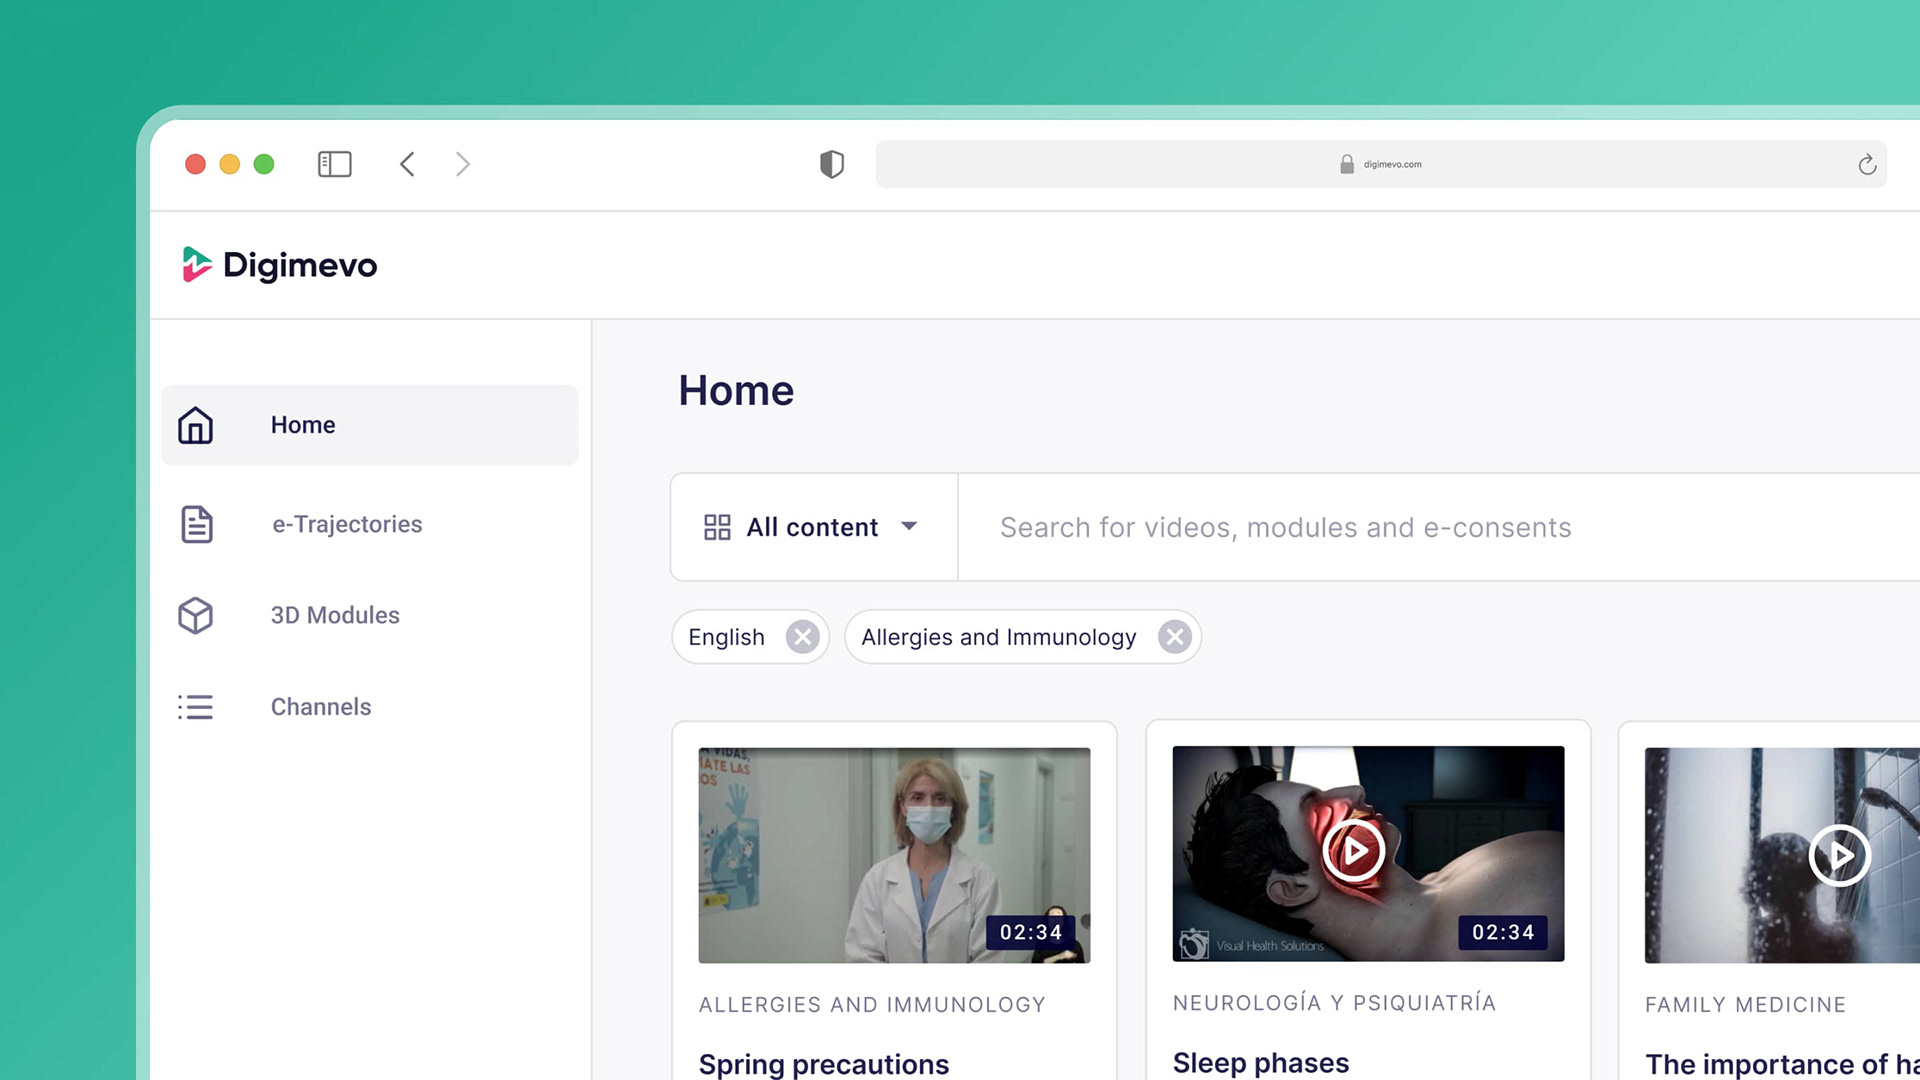
Task: Go back with the browser arrow
Action: 407,164
